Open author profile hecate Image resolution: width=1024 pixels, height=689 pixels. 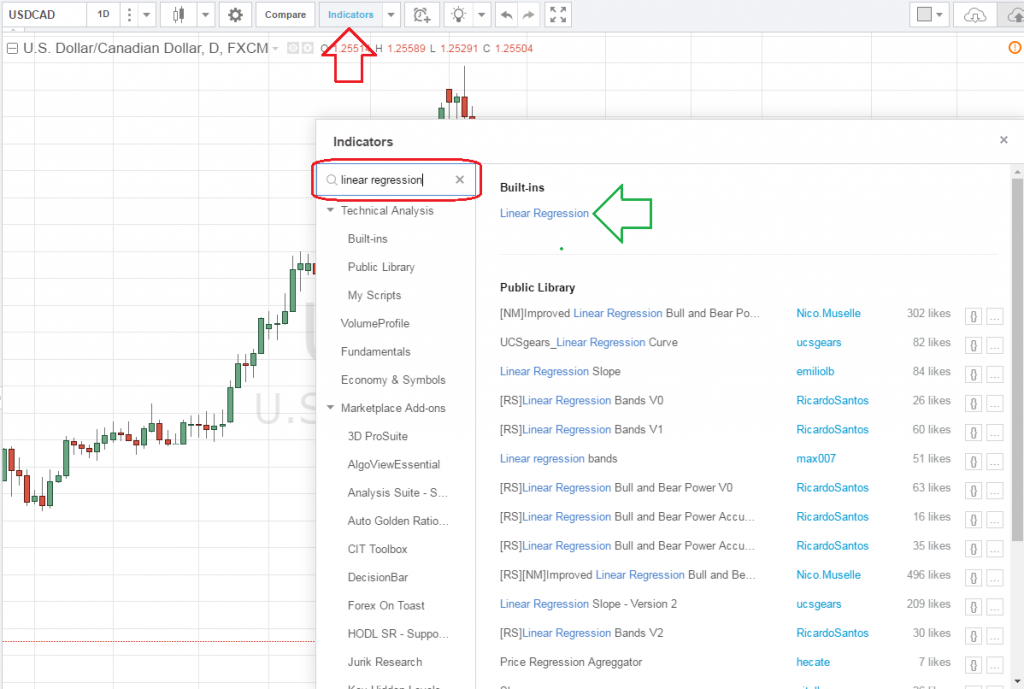[813, 662]
